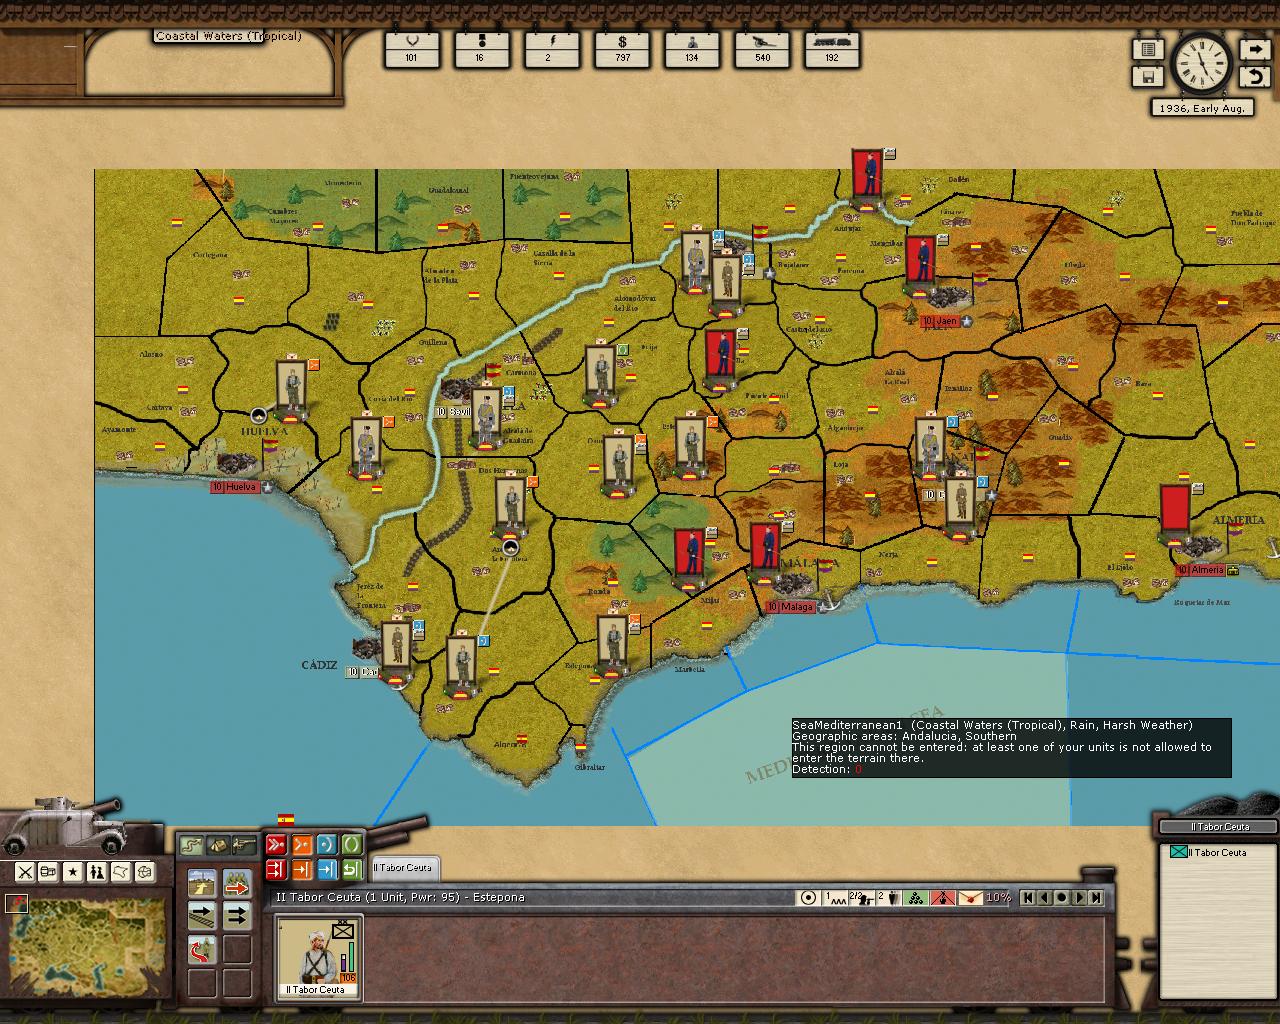Viewport: 1280px width, 1024px height.
Task: Jump to the last stack arrow
Action: click(1097, 898)
